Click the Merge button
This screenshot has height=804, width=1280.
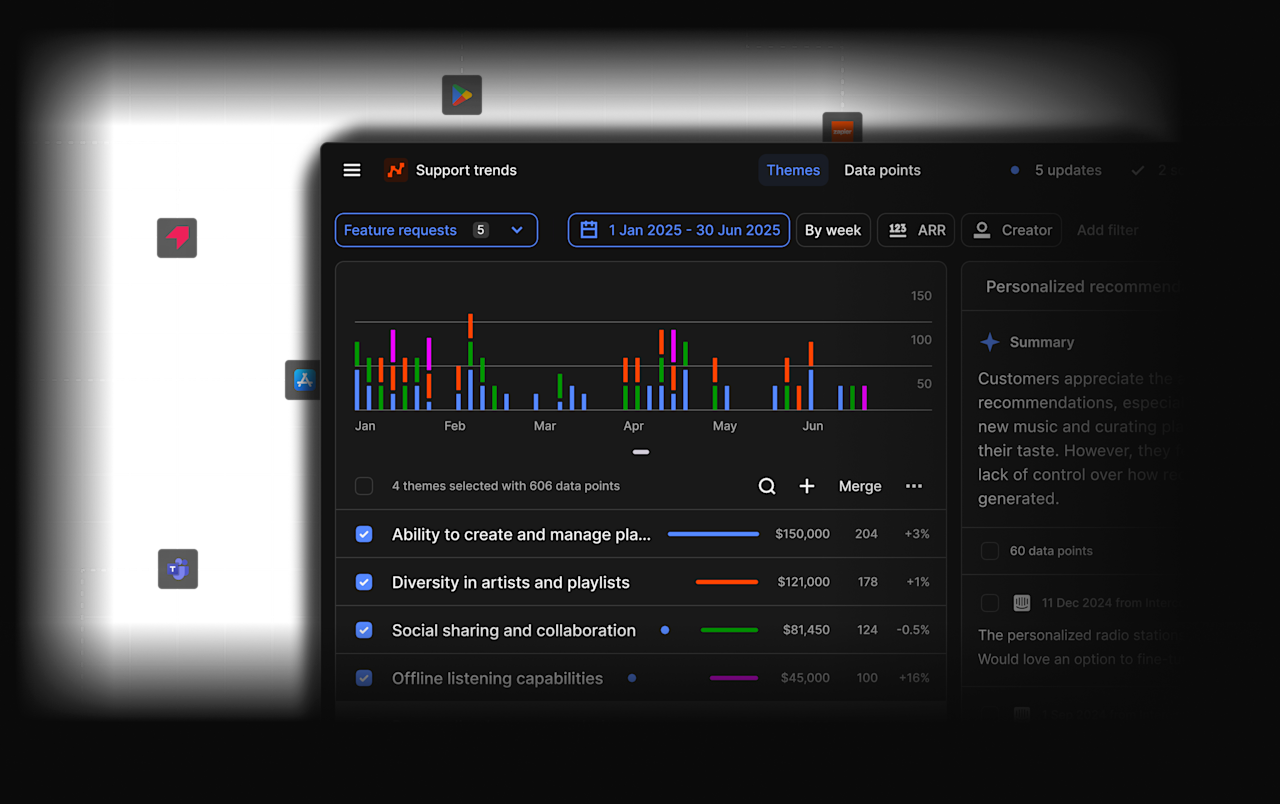pos(860,486)
